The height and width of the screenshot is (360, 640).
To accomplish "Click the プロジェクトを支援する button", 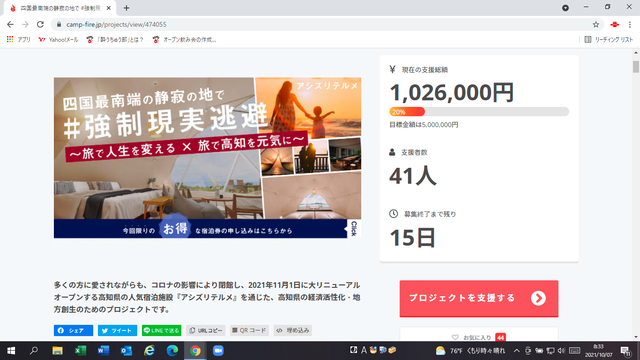I will (479, 298).
